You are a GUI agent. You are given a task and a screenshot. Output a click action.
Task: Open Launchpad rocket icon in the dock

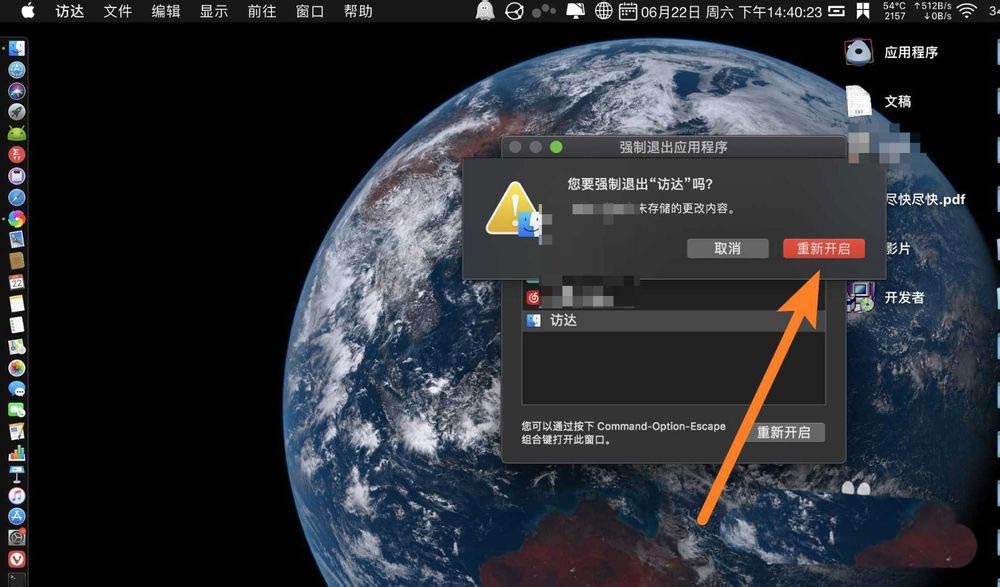17,112
